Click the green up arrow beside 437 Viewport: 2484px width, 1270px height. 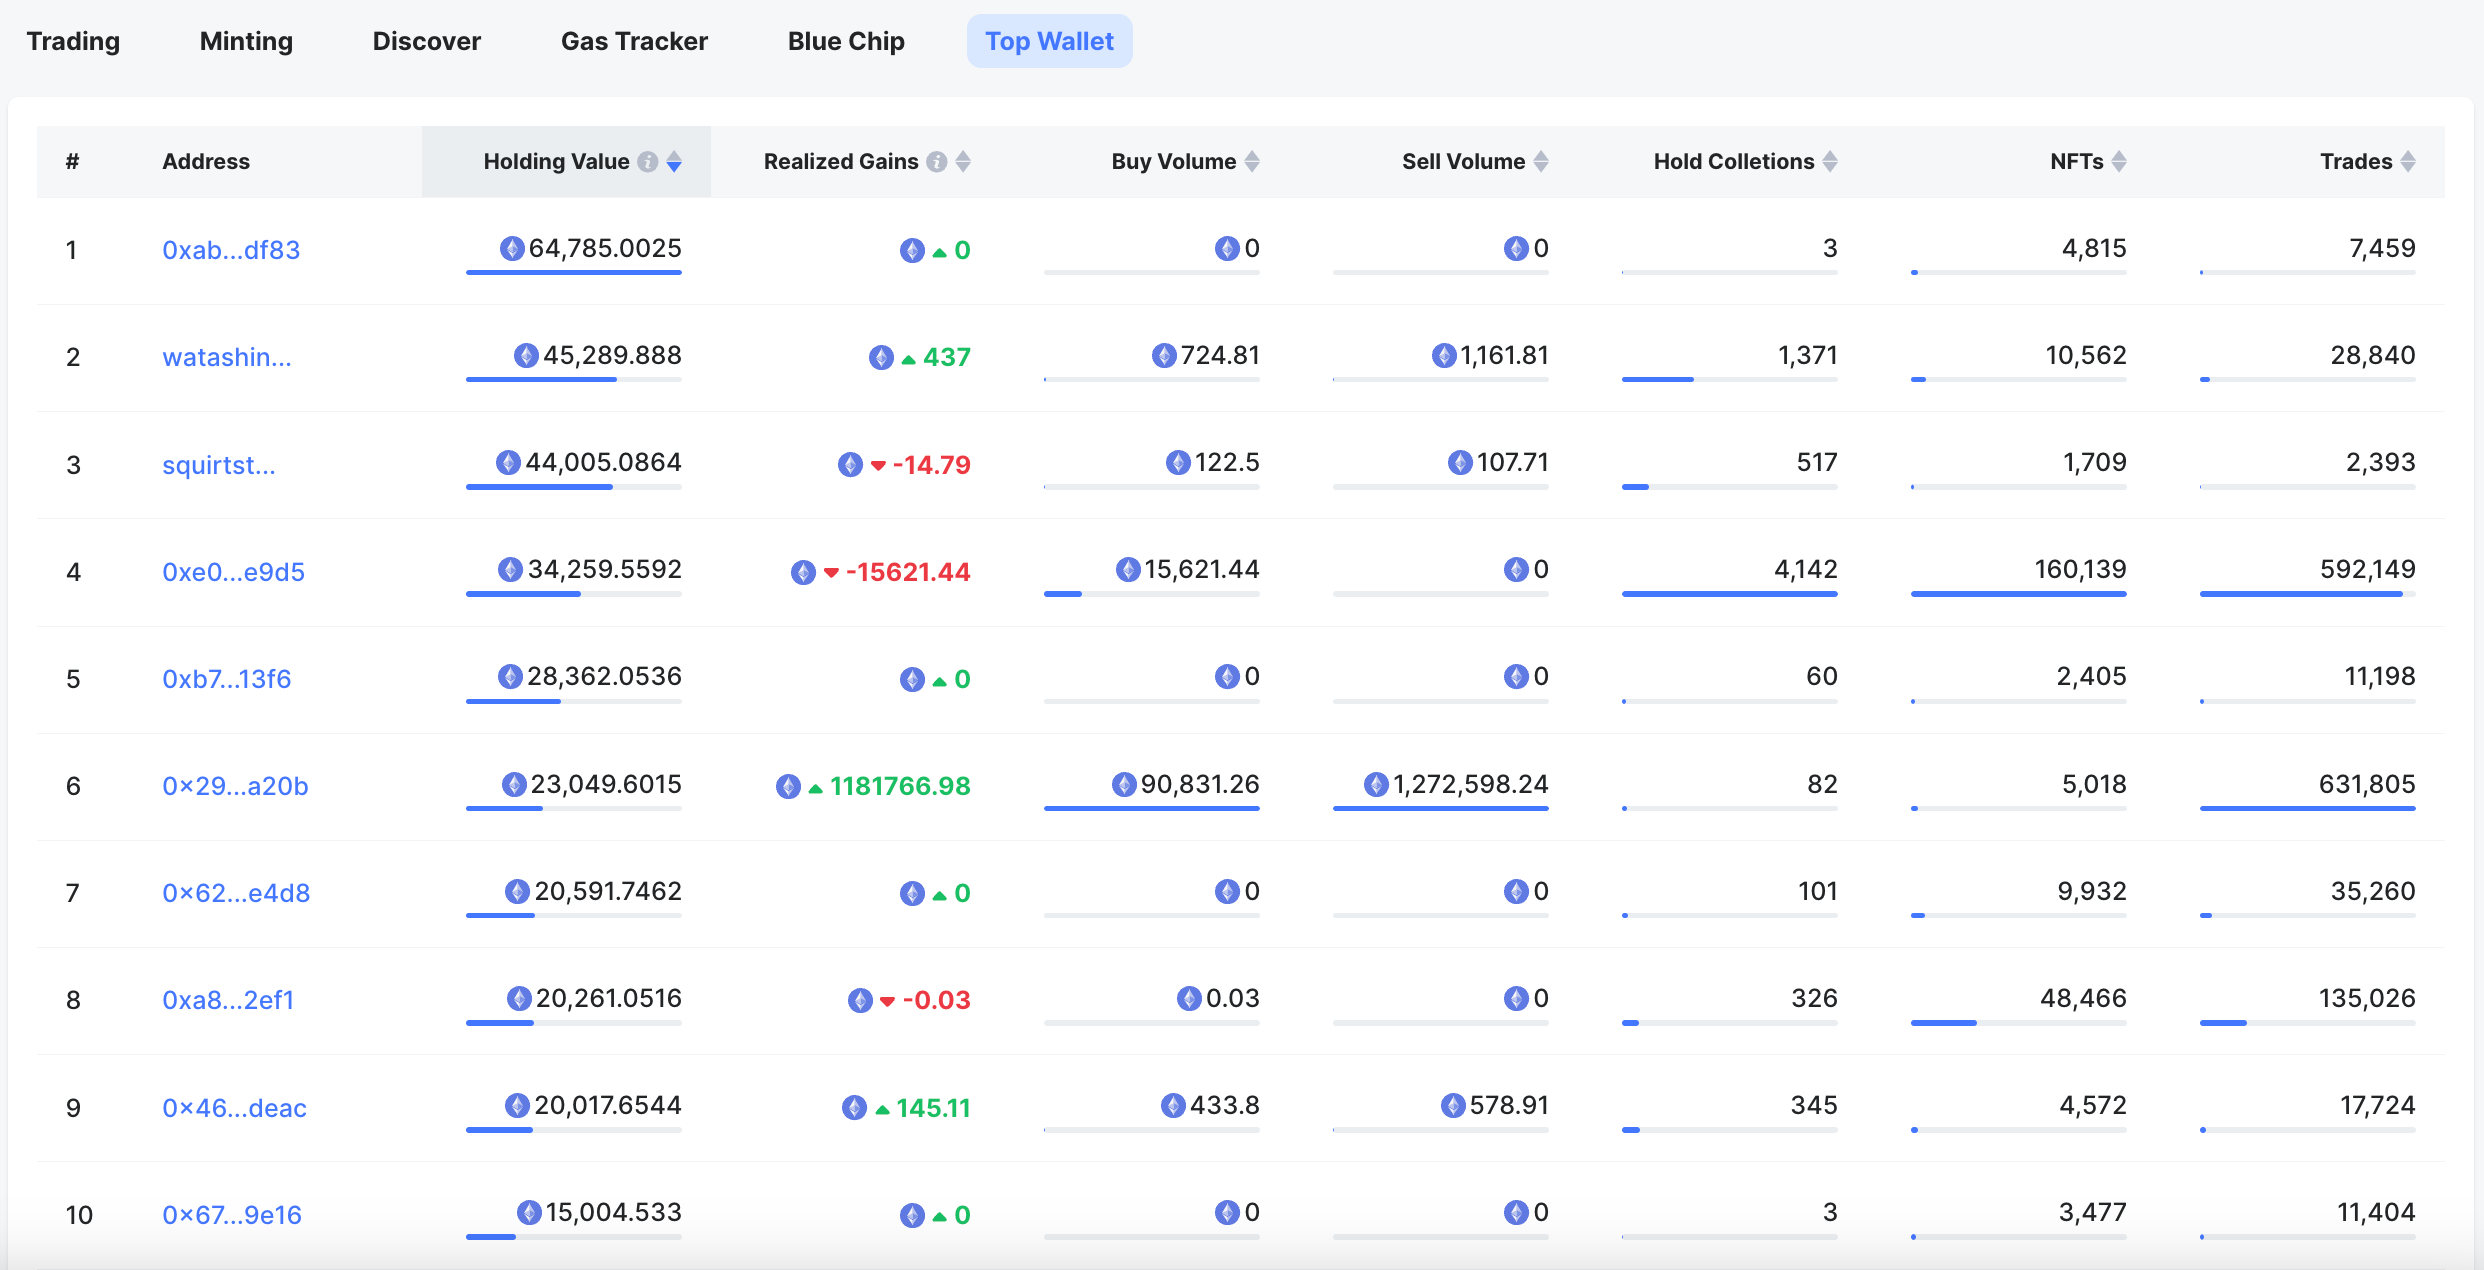(x=908, y=359)
